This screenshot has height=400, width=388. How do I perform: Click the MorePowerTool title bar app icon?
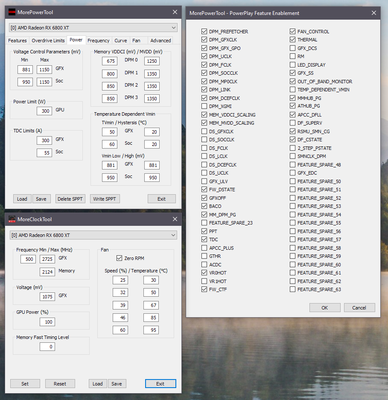(12, 12)
